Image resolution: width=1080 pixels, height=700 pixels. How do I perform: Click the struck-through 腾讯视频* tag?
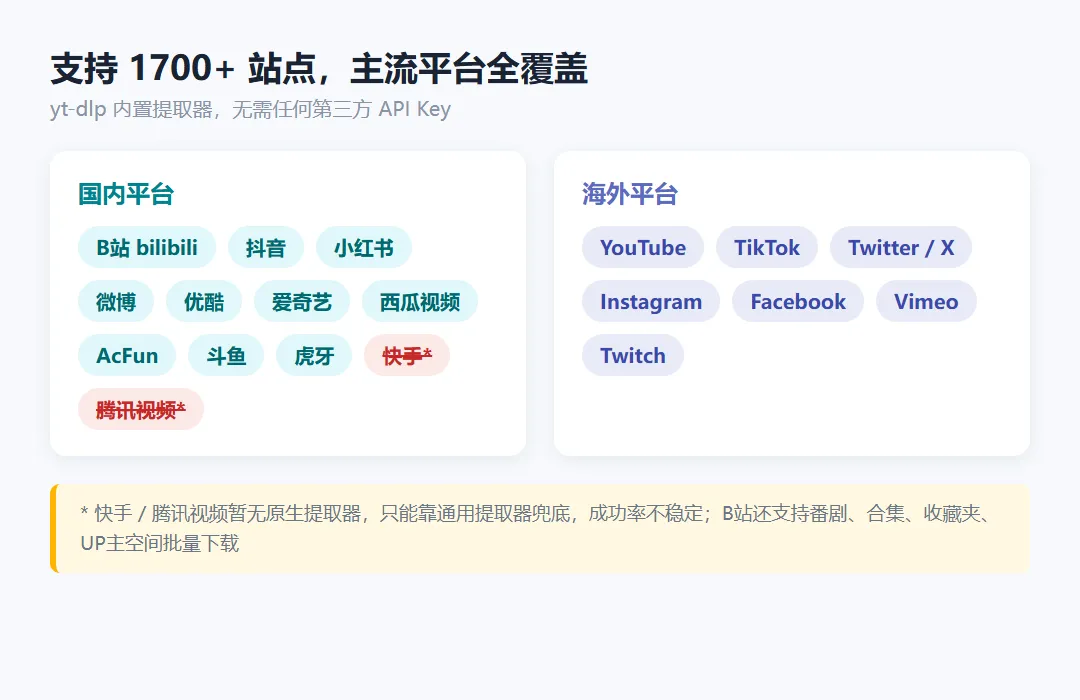(x=141, y=409)
